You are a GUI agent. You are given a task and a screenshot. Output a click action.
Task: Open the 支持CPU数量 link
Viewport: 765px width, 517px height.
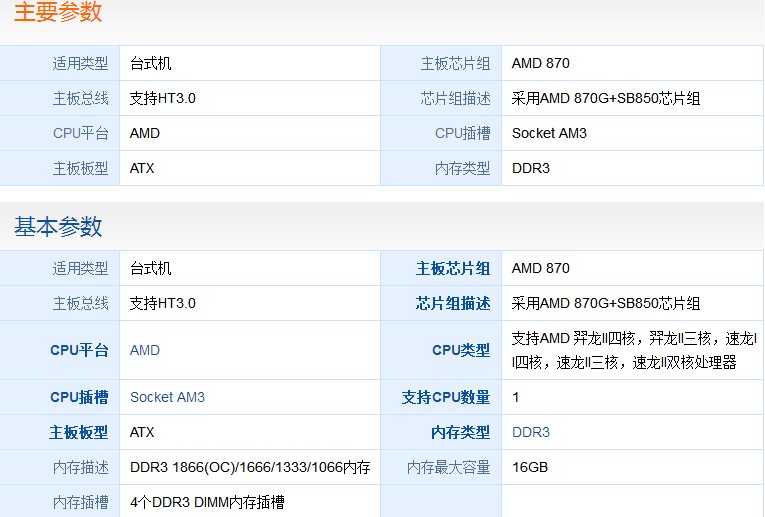tap(446, 397)
